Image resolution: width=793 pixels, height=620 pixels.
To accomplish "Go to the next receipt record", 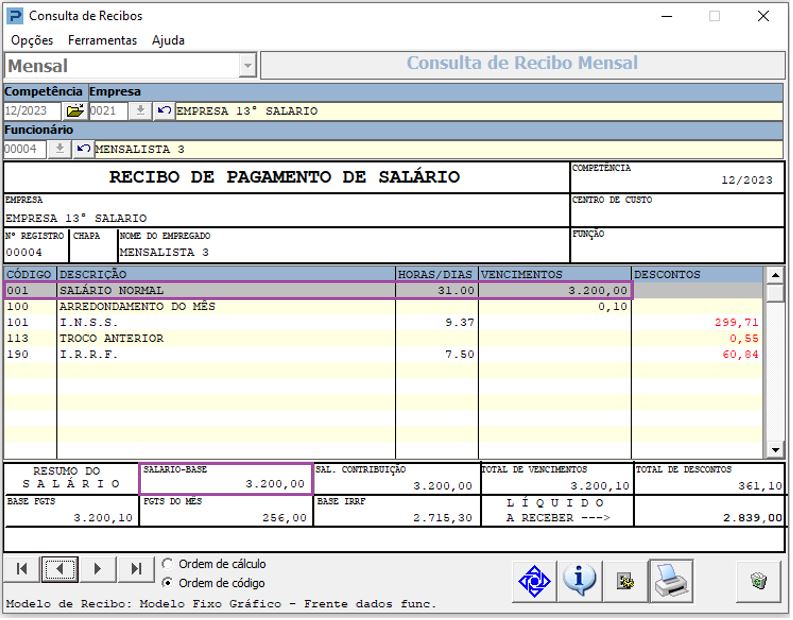I will pyautogui.click(x=98, y=569).
